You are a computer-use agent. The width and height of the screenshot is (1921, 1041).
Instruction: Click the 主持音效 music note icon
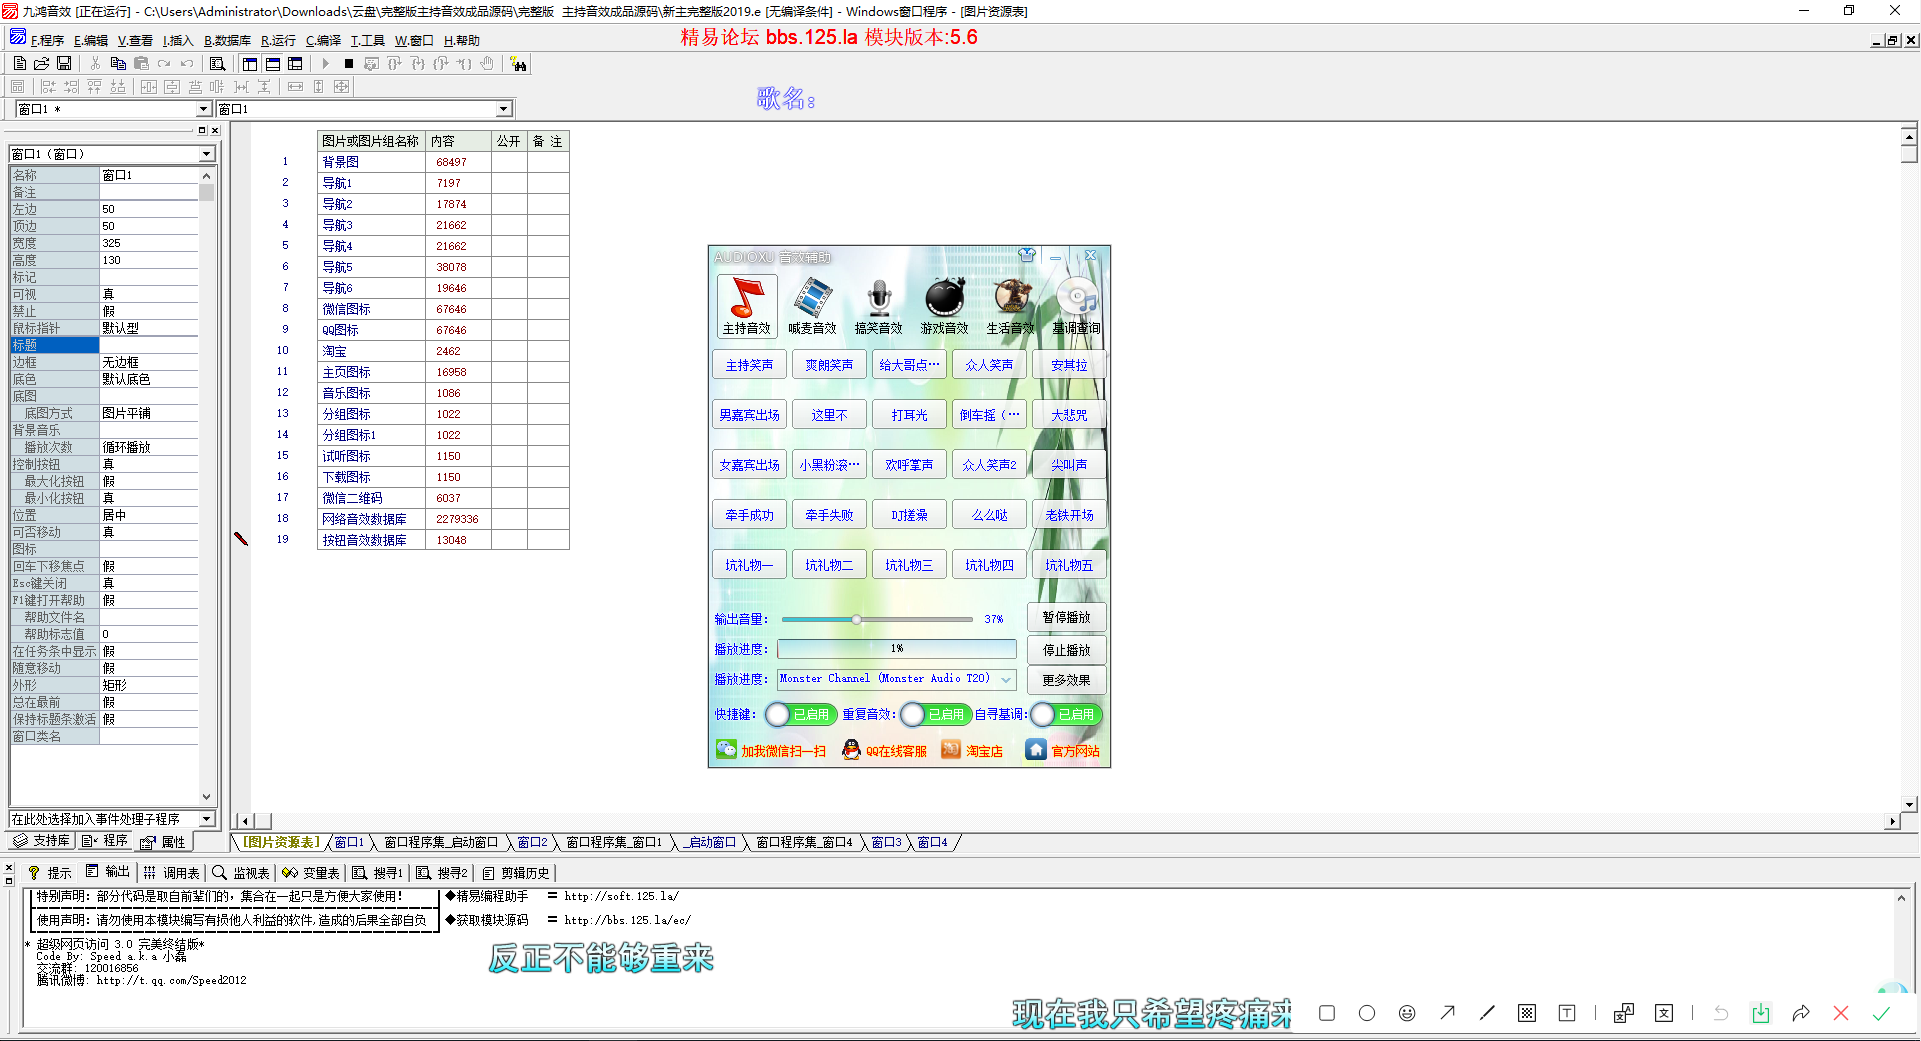click(x=746, y=299)
